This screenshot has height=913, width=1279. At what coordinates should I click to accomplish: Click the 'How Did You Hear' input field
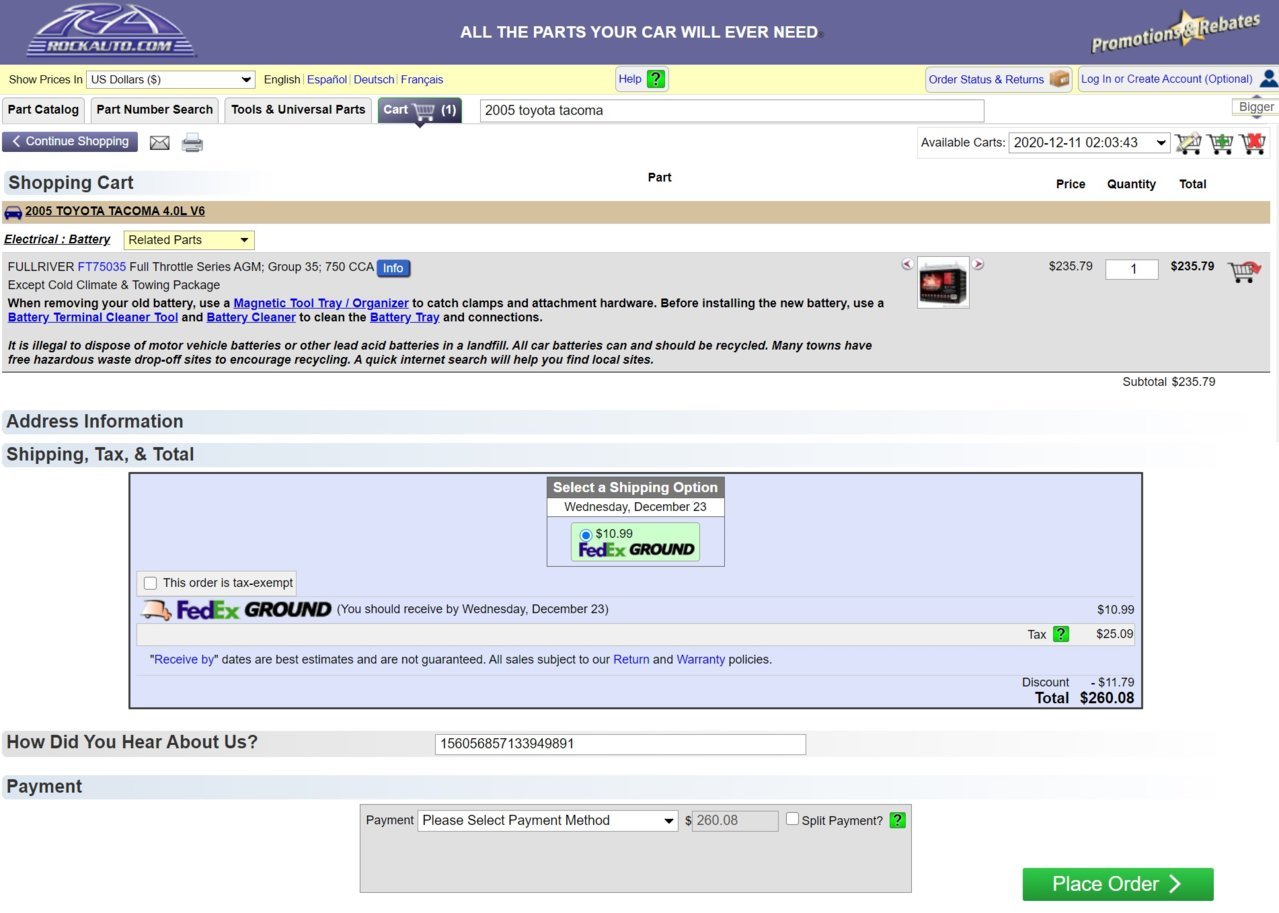point(620,744)
